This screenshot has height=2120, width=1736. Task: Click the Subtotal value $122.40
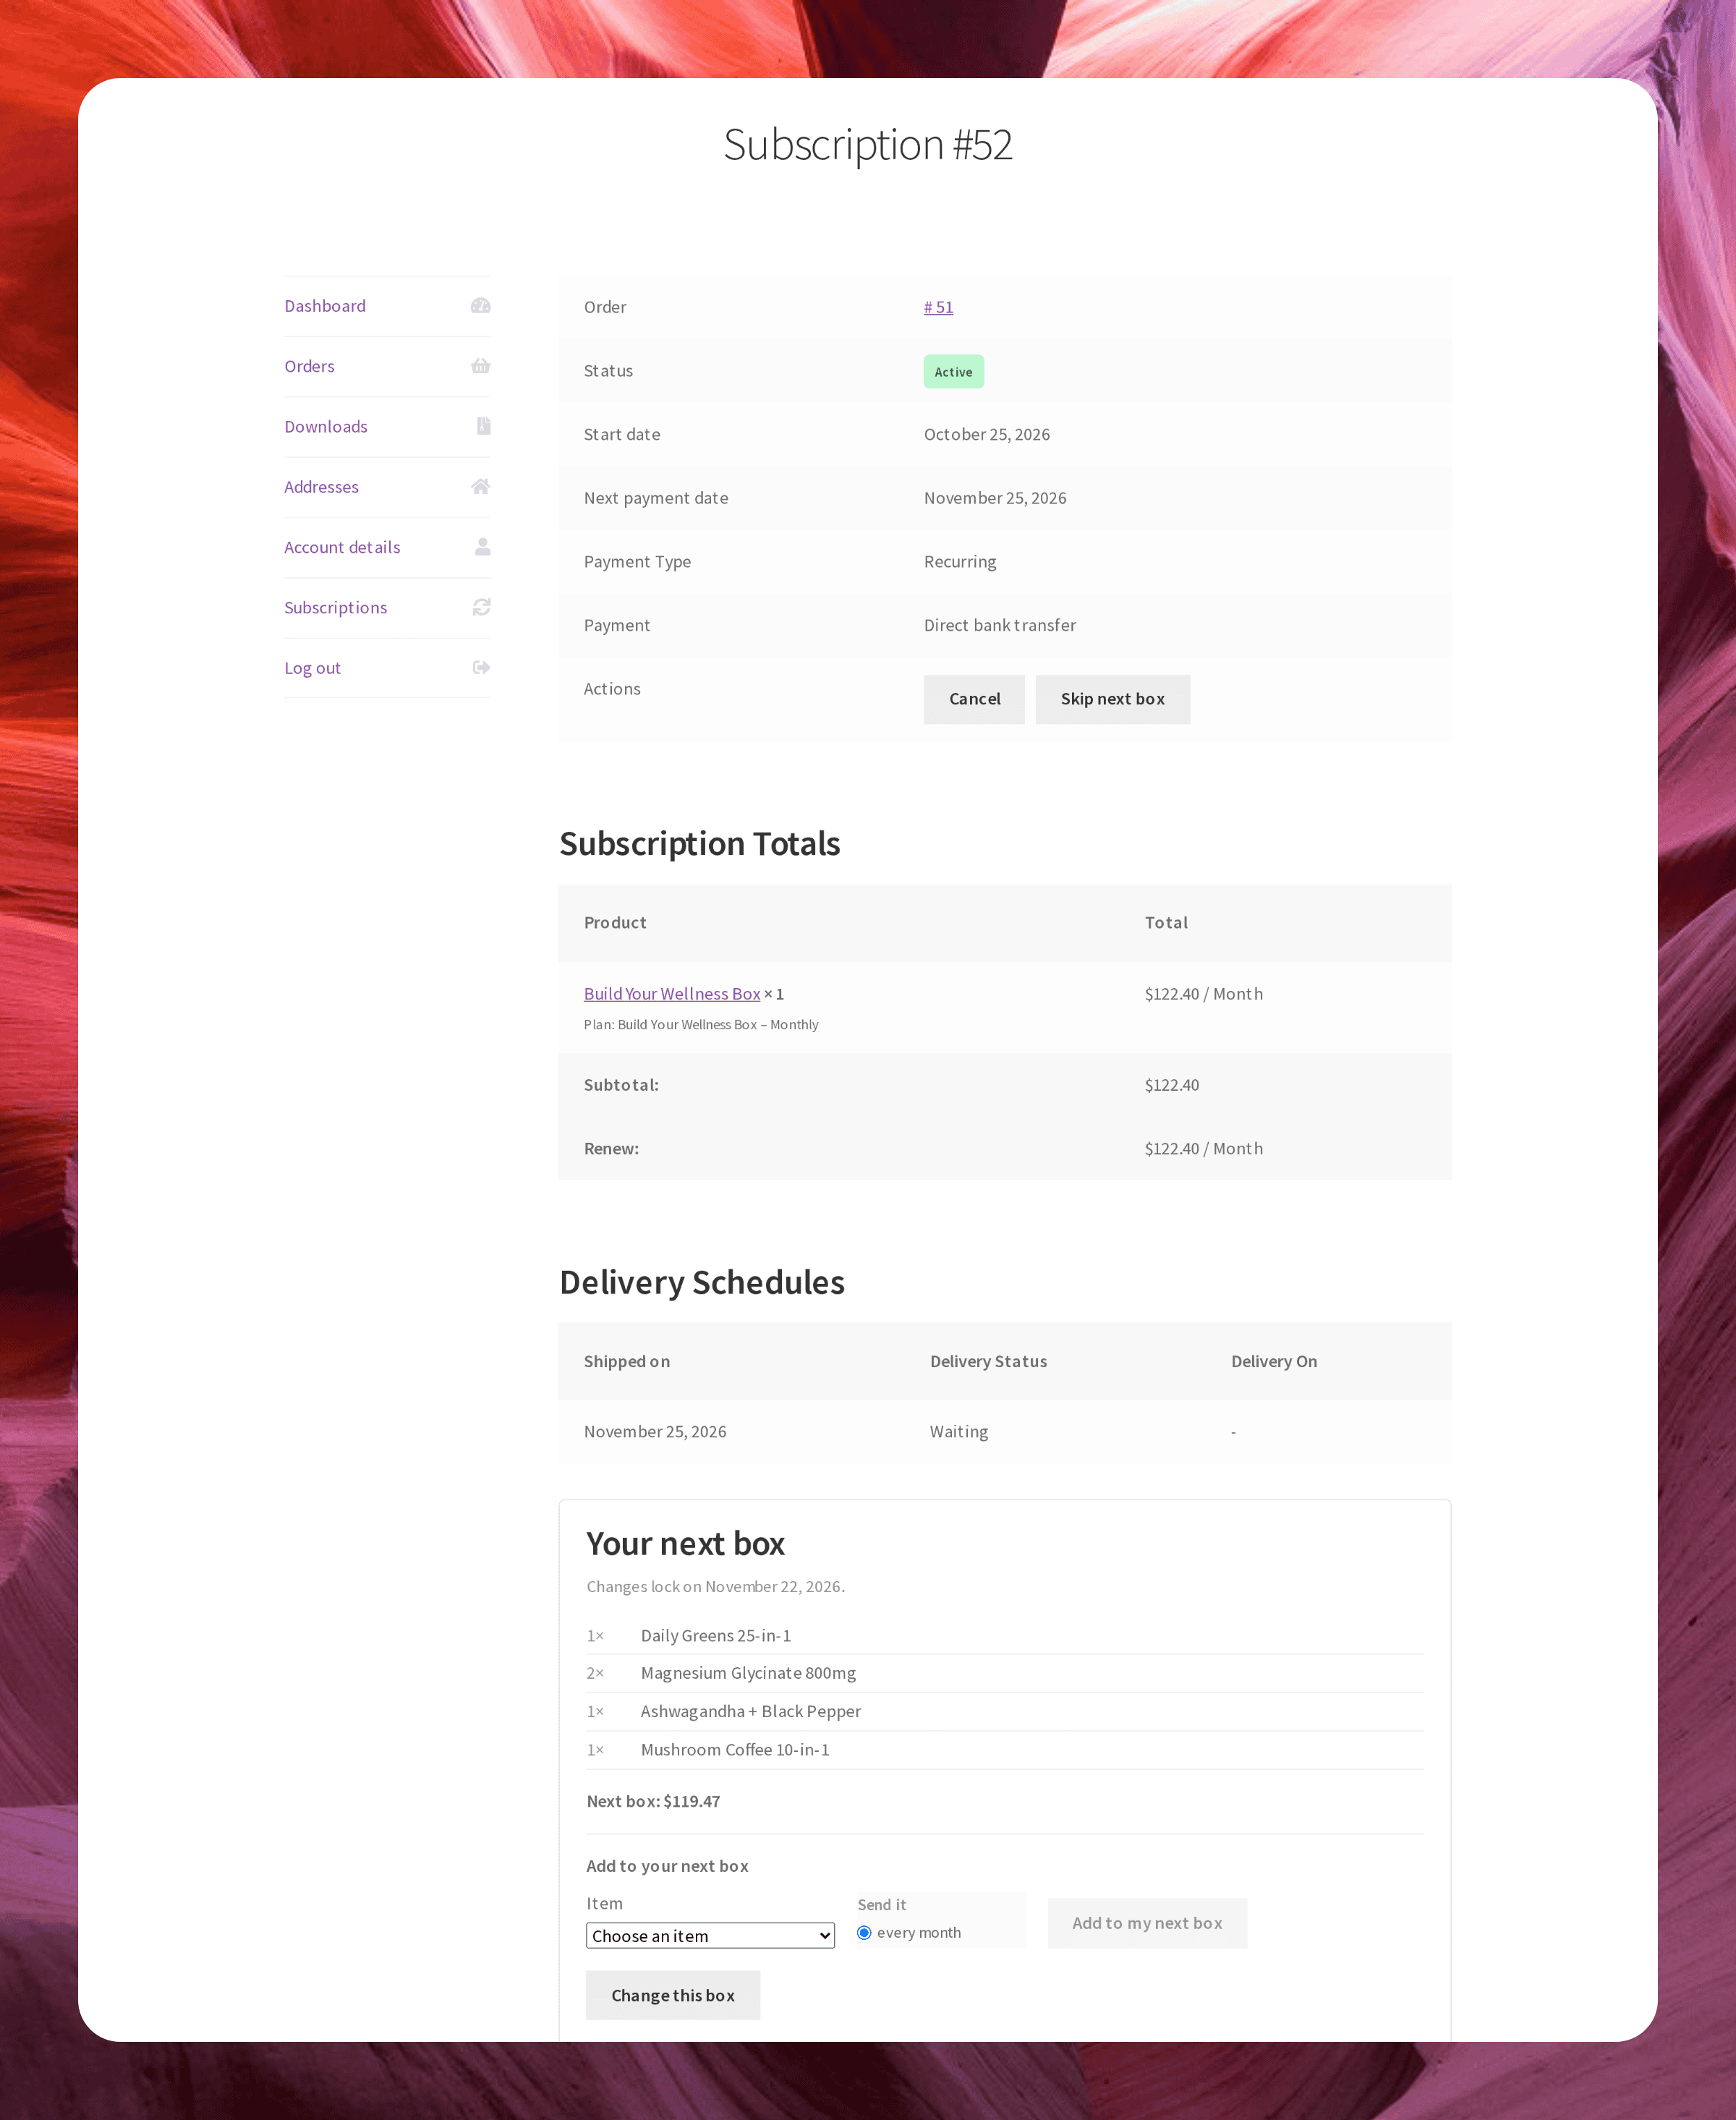(1172, 1085)
